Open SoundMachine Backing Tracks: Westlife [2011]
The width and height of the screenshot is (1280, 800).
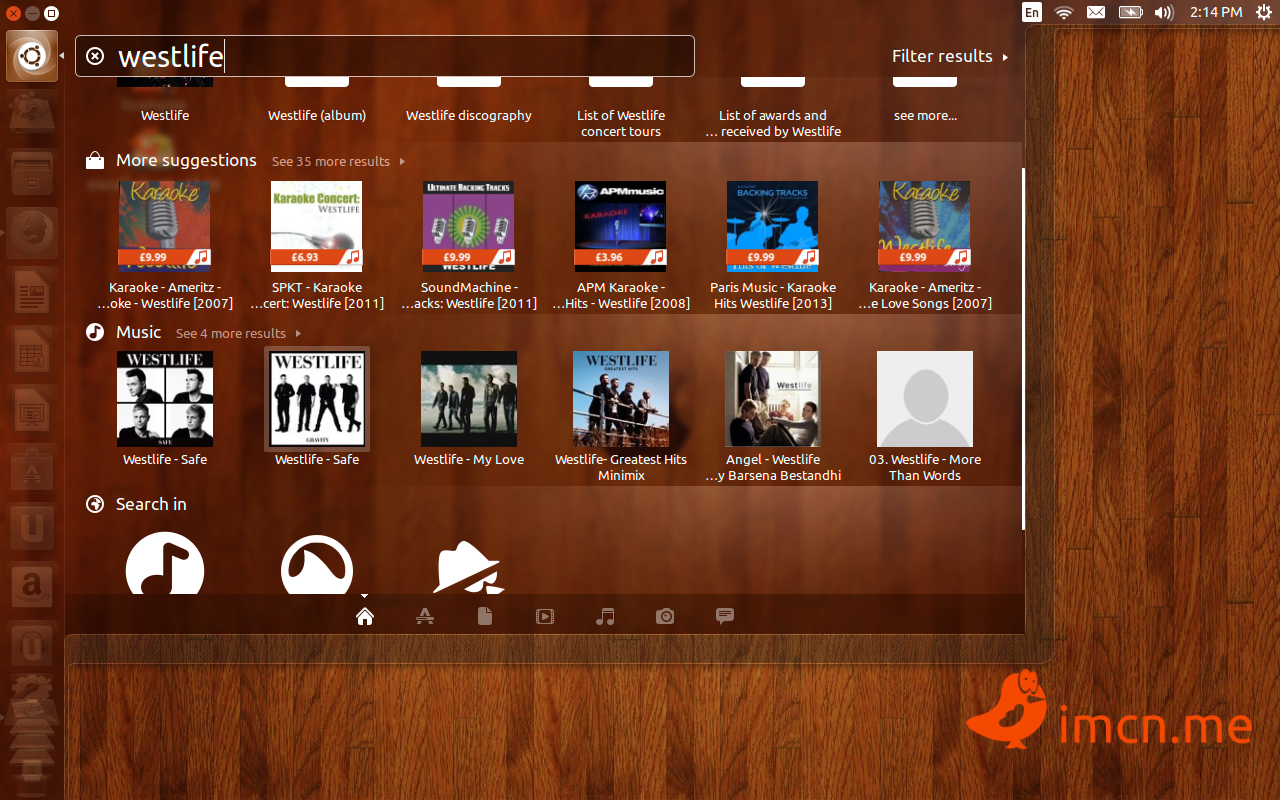(469, 245)
